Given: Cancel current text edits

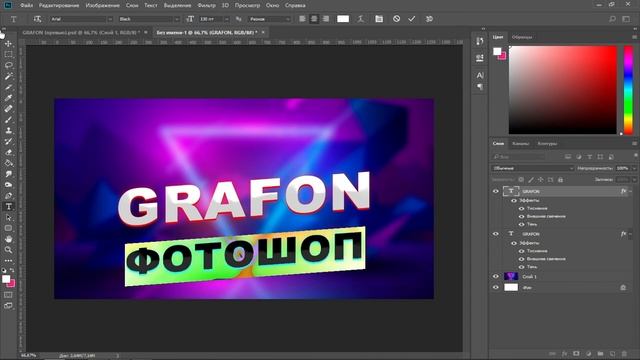Looking at the screenshot, I should tap(396, 19).
